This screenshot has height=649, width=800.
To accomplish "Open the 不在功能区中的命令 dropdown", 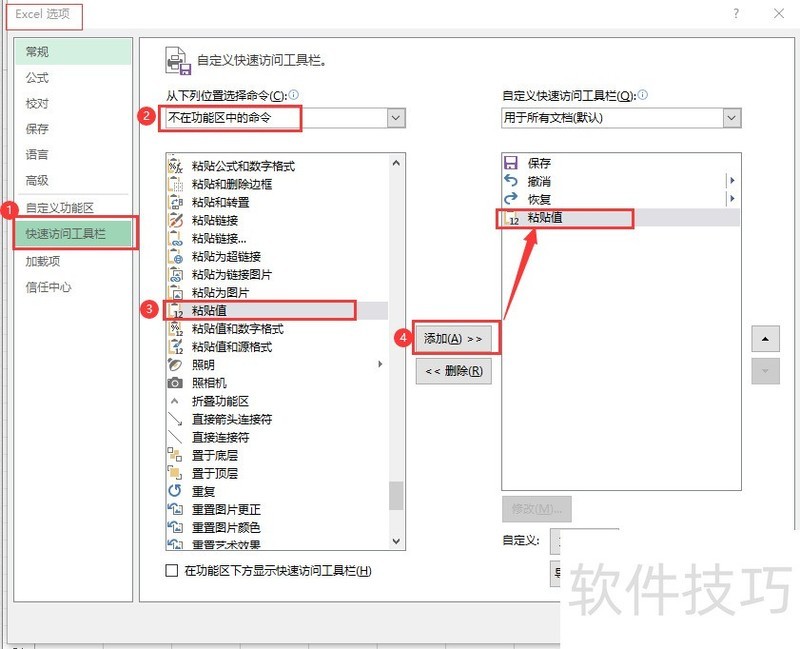I will coord(396,118).
